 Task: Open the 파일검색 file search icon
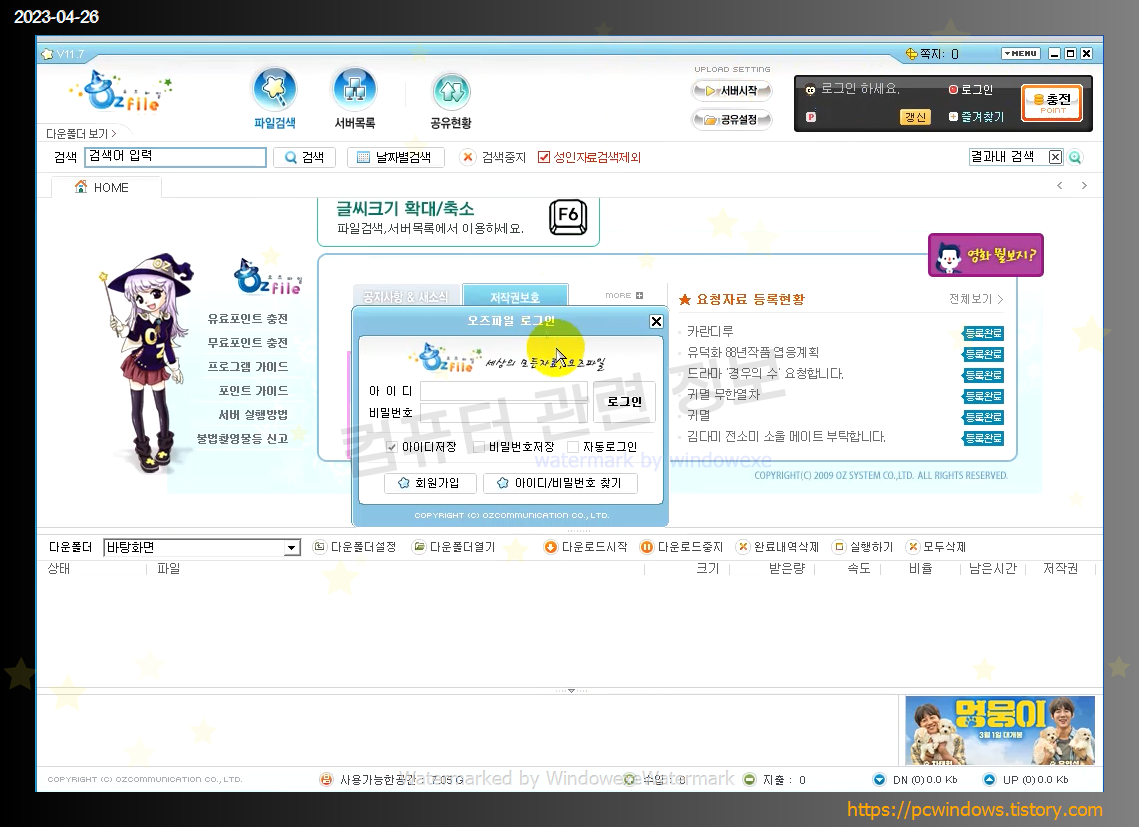[275, 99]
